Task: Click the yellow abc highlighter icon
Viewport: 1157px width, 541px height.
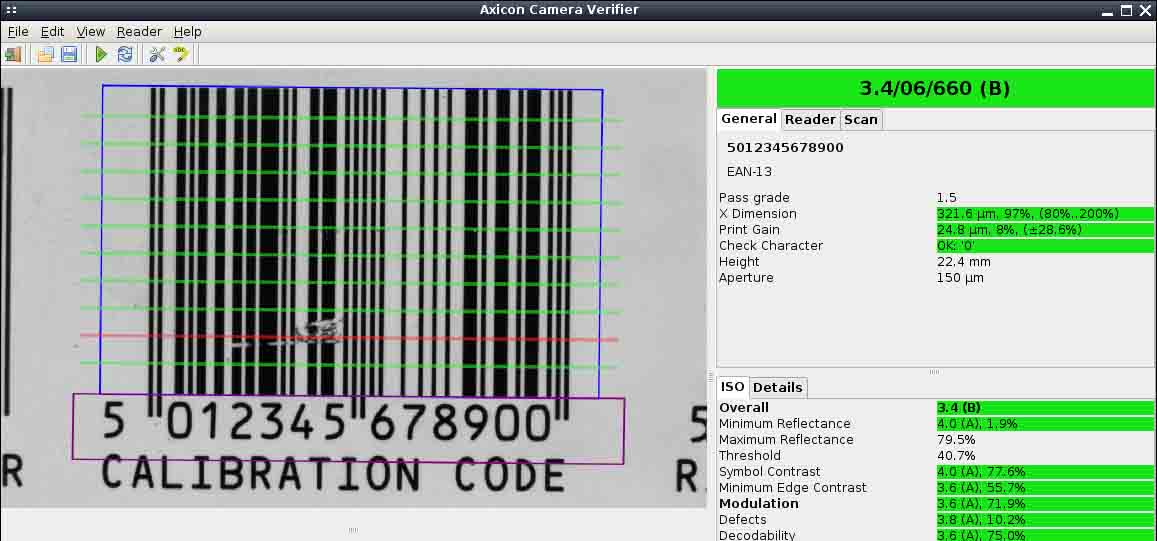Action: coord(181,54)
